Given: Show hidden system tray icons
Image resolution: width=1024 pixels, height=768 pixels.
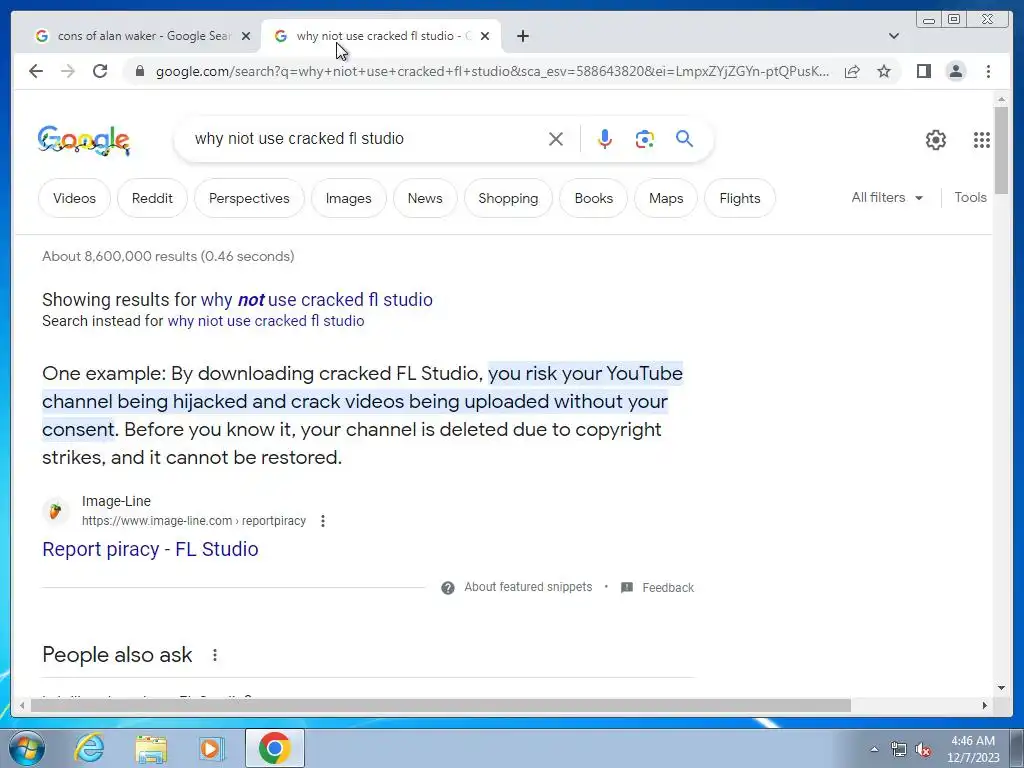Looking at the screenshot, I should point(874,749).
